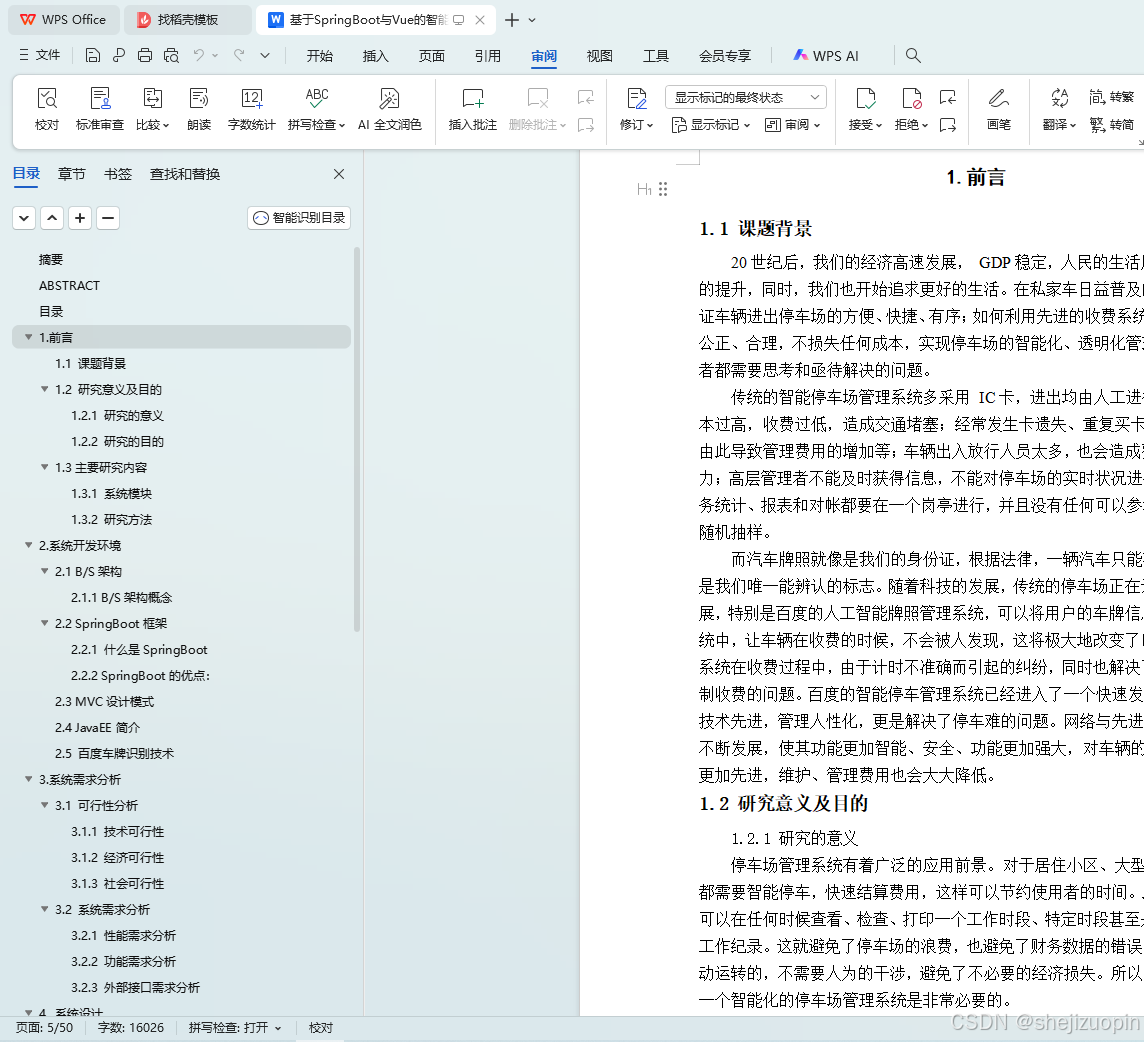The height and width of the screenshot is (1042, 1144).
Task: Open 显示标记 dropdown menu
Action: tap(711, 125)
